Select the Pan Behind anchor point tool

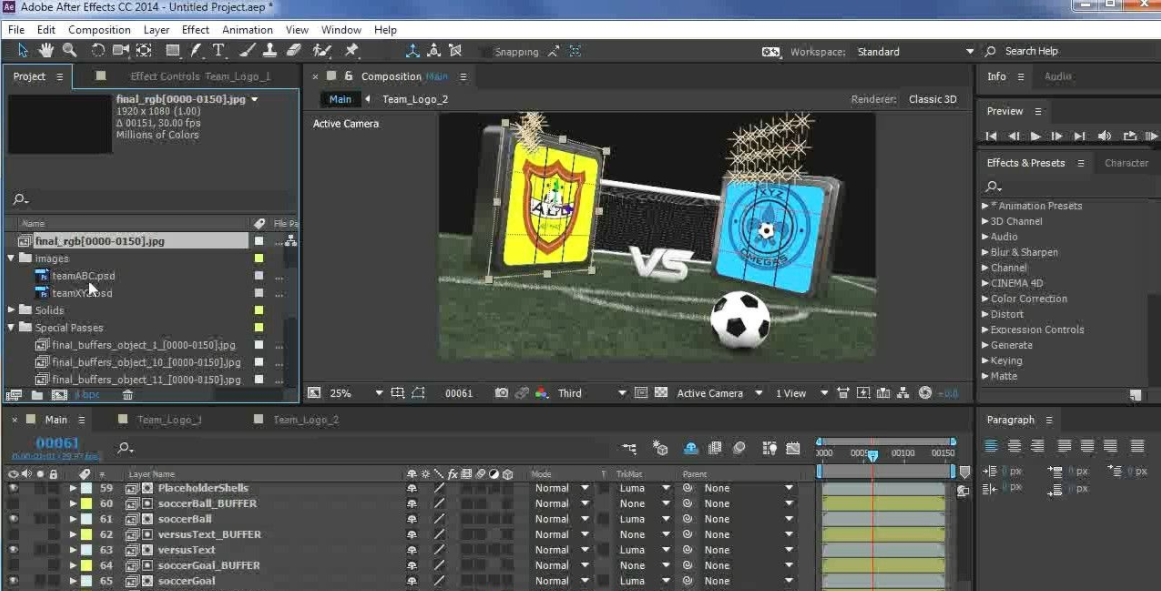[144, 50]
